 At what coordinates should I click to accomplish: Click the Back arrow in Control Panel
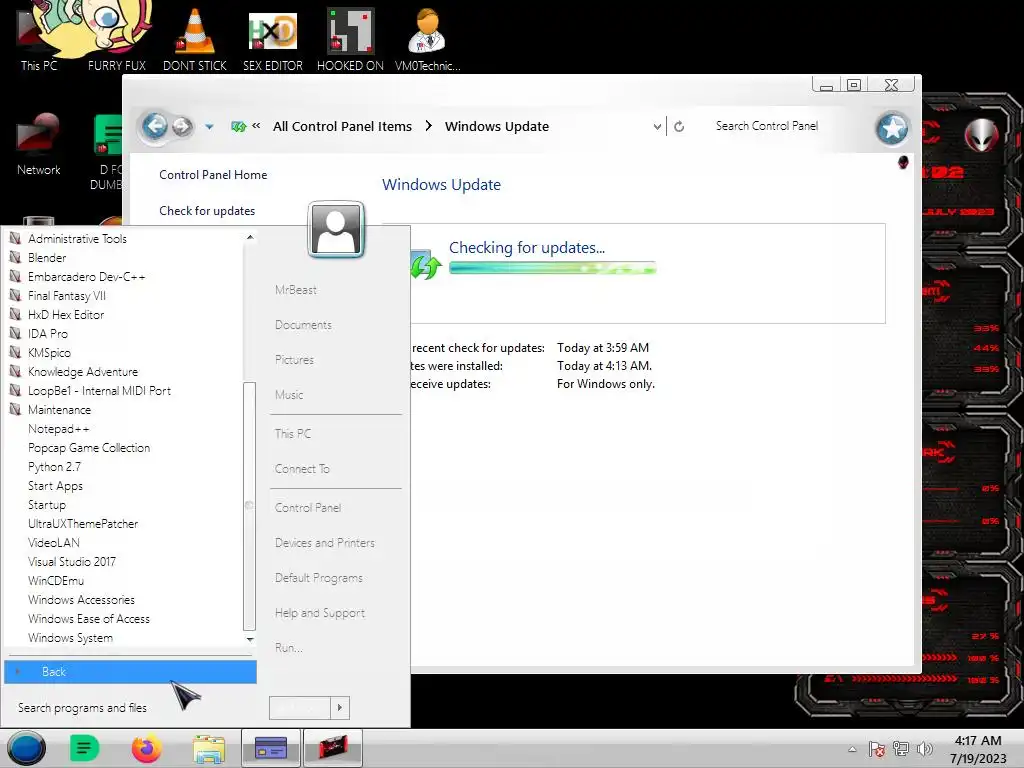click(155, 125)
